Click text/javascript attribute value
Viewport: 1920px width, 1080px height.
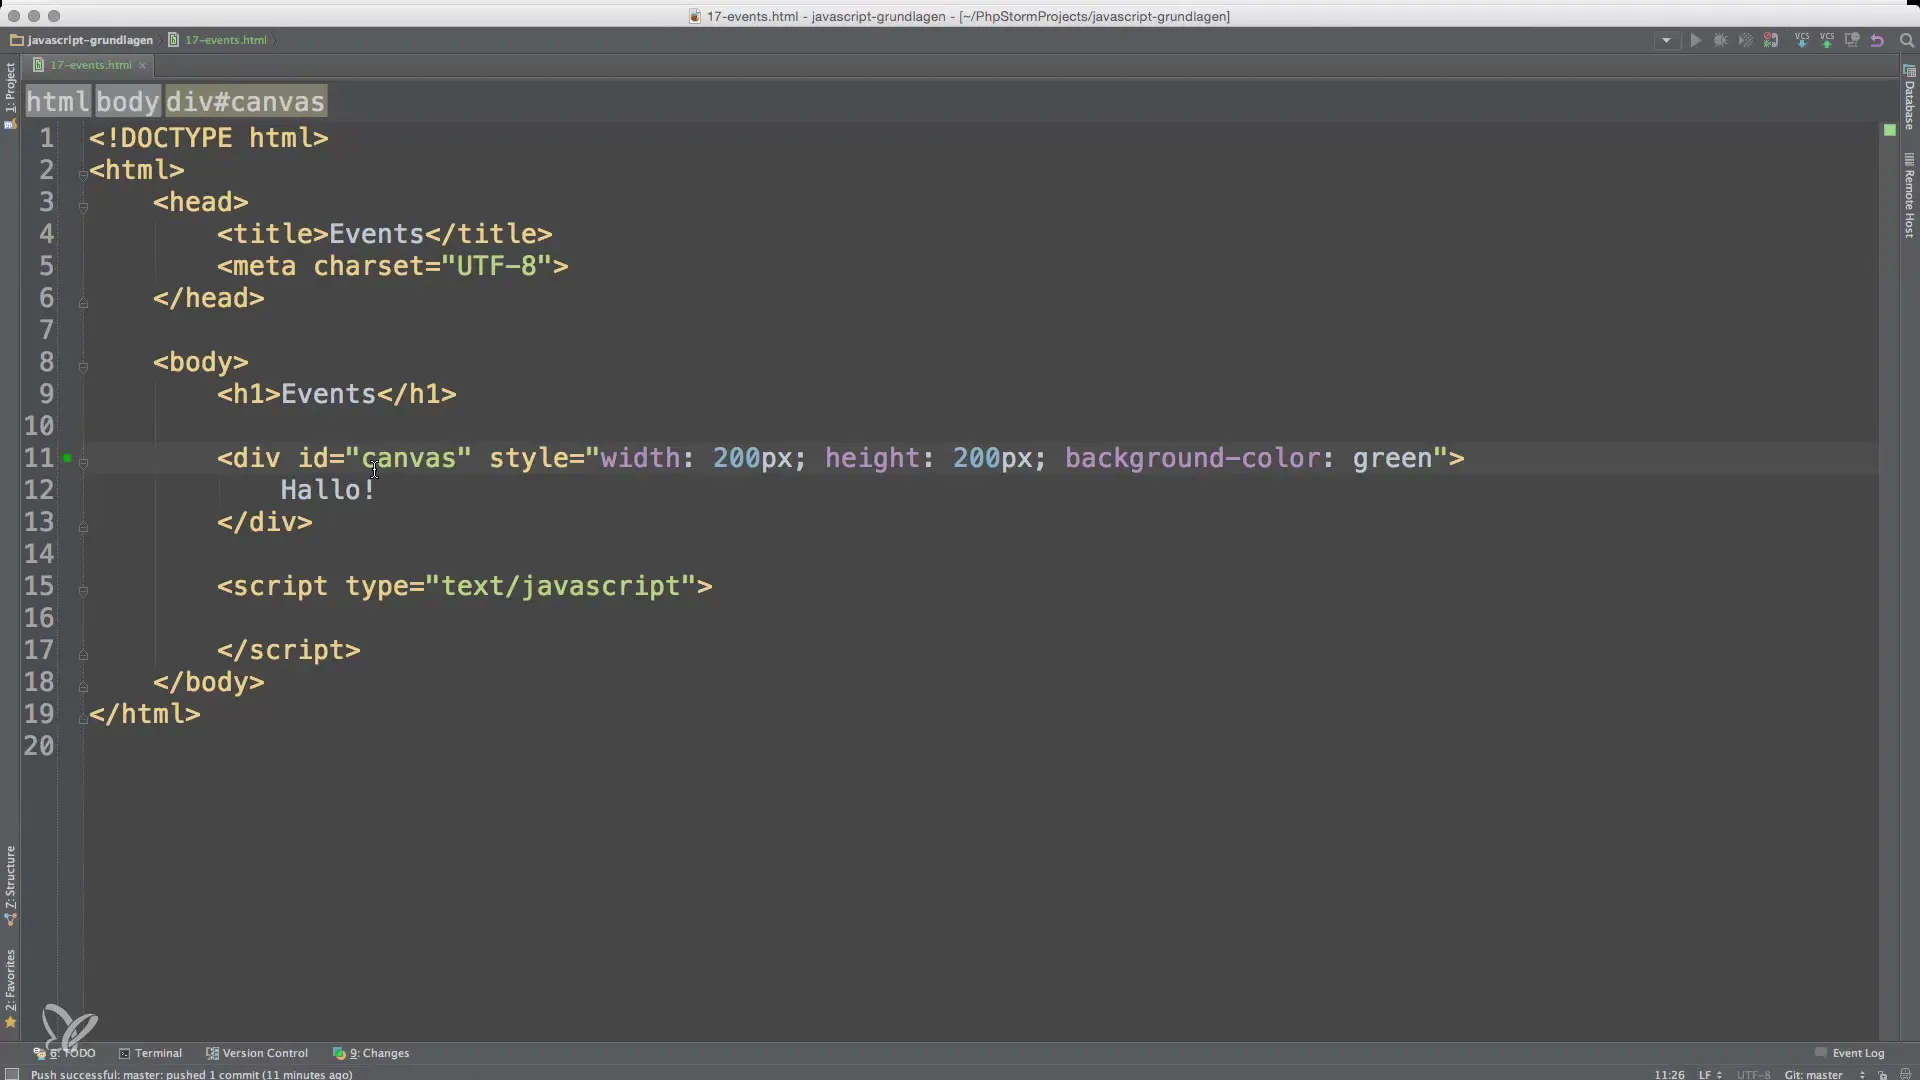(x=561, y=586)
